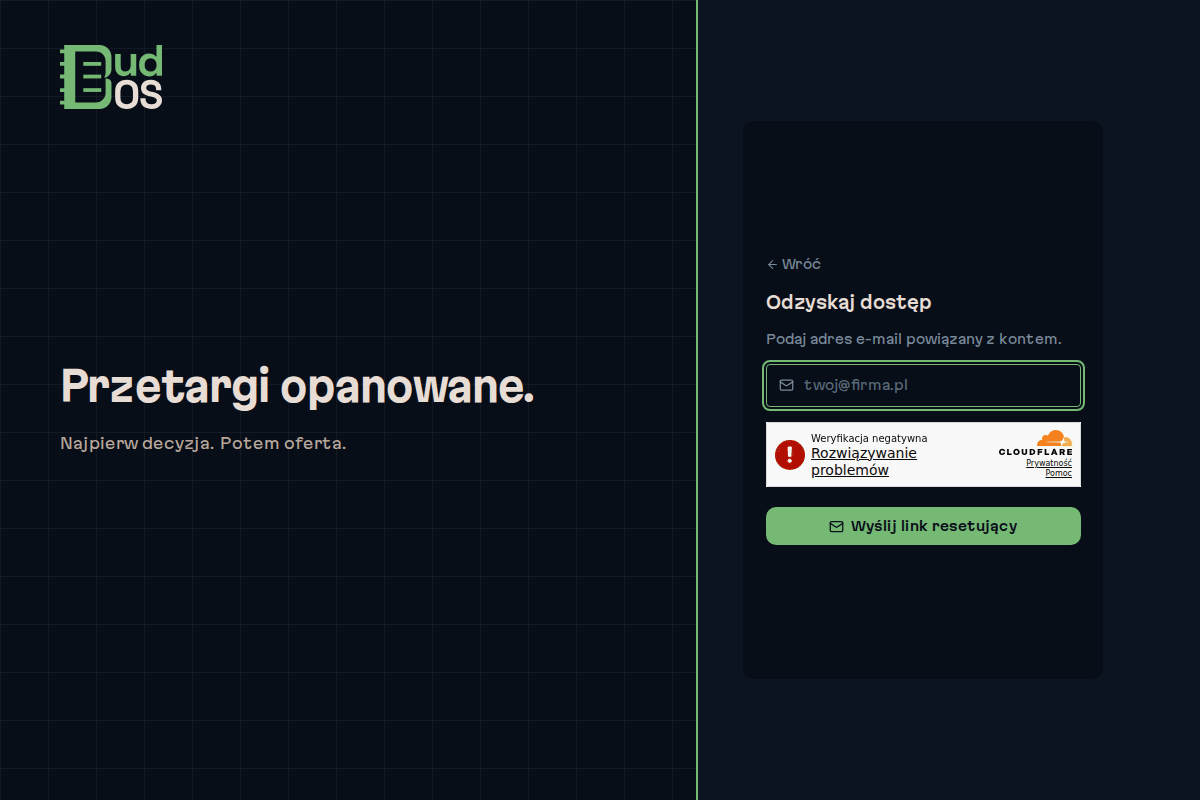Open Cloudflare Pomoc link
This screenshot has width=1200, height=800.
click(x=1058, y=473)
